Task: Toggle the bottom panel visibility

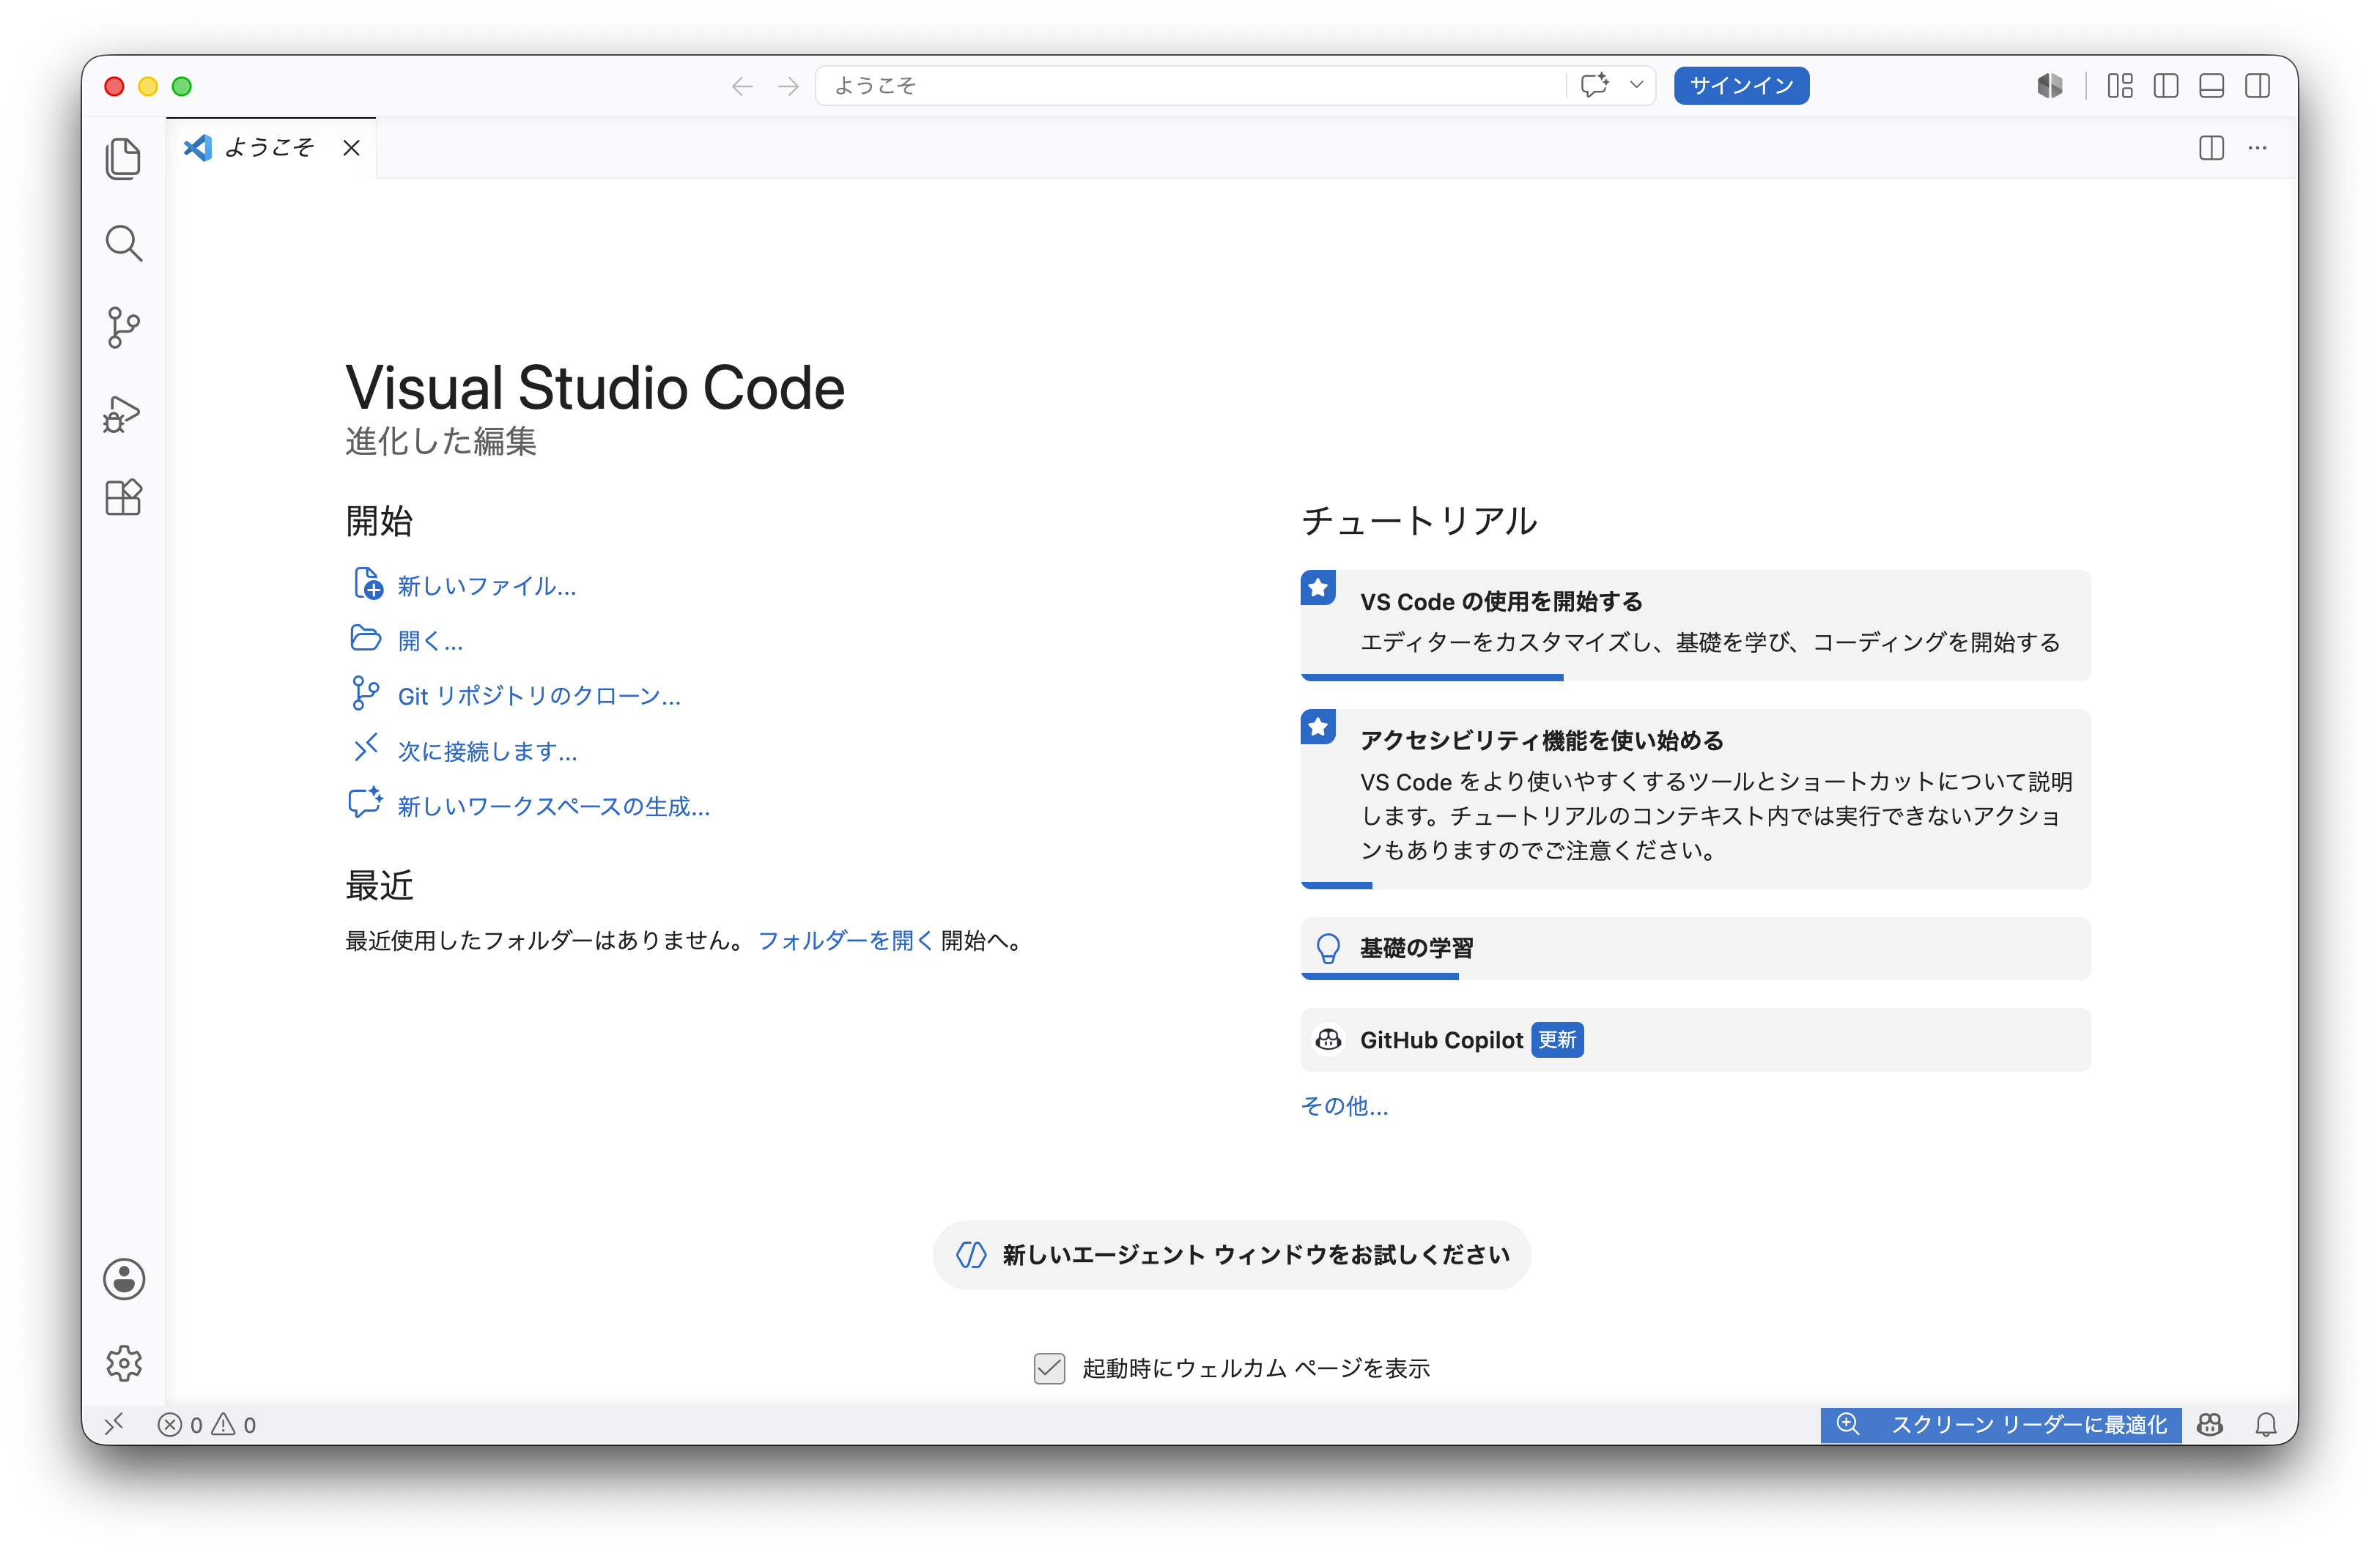Action: point(2211,86)
